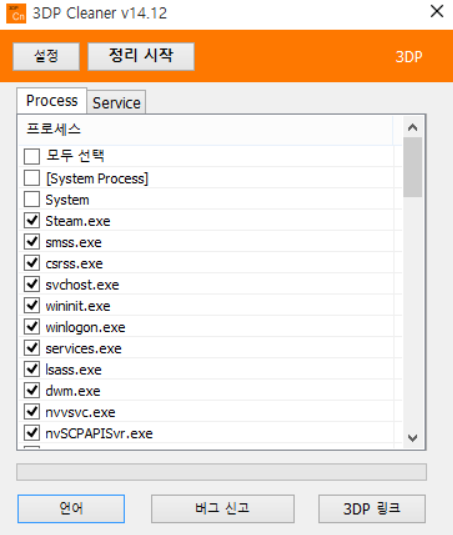Switch to the Process tab

tap(52, 101)
